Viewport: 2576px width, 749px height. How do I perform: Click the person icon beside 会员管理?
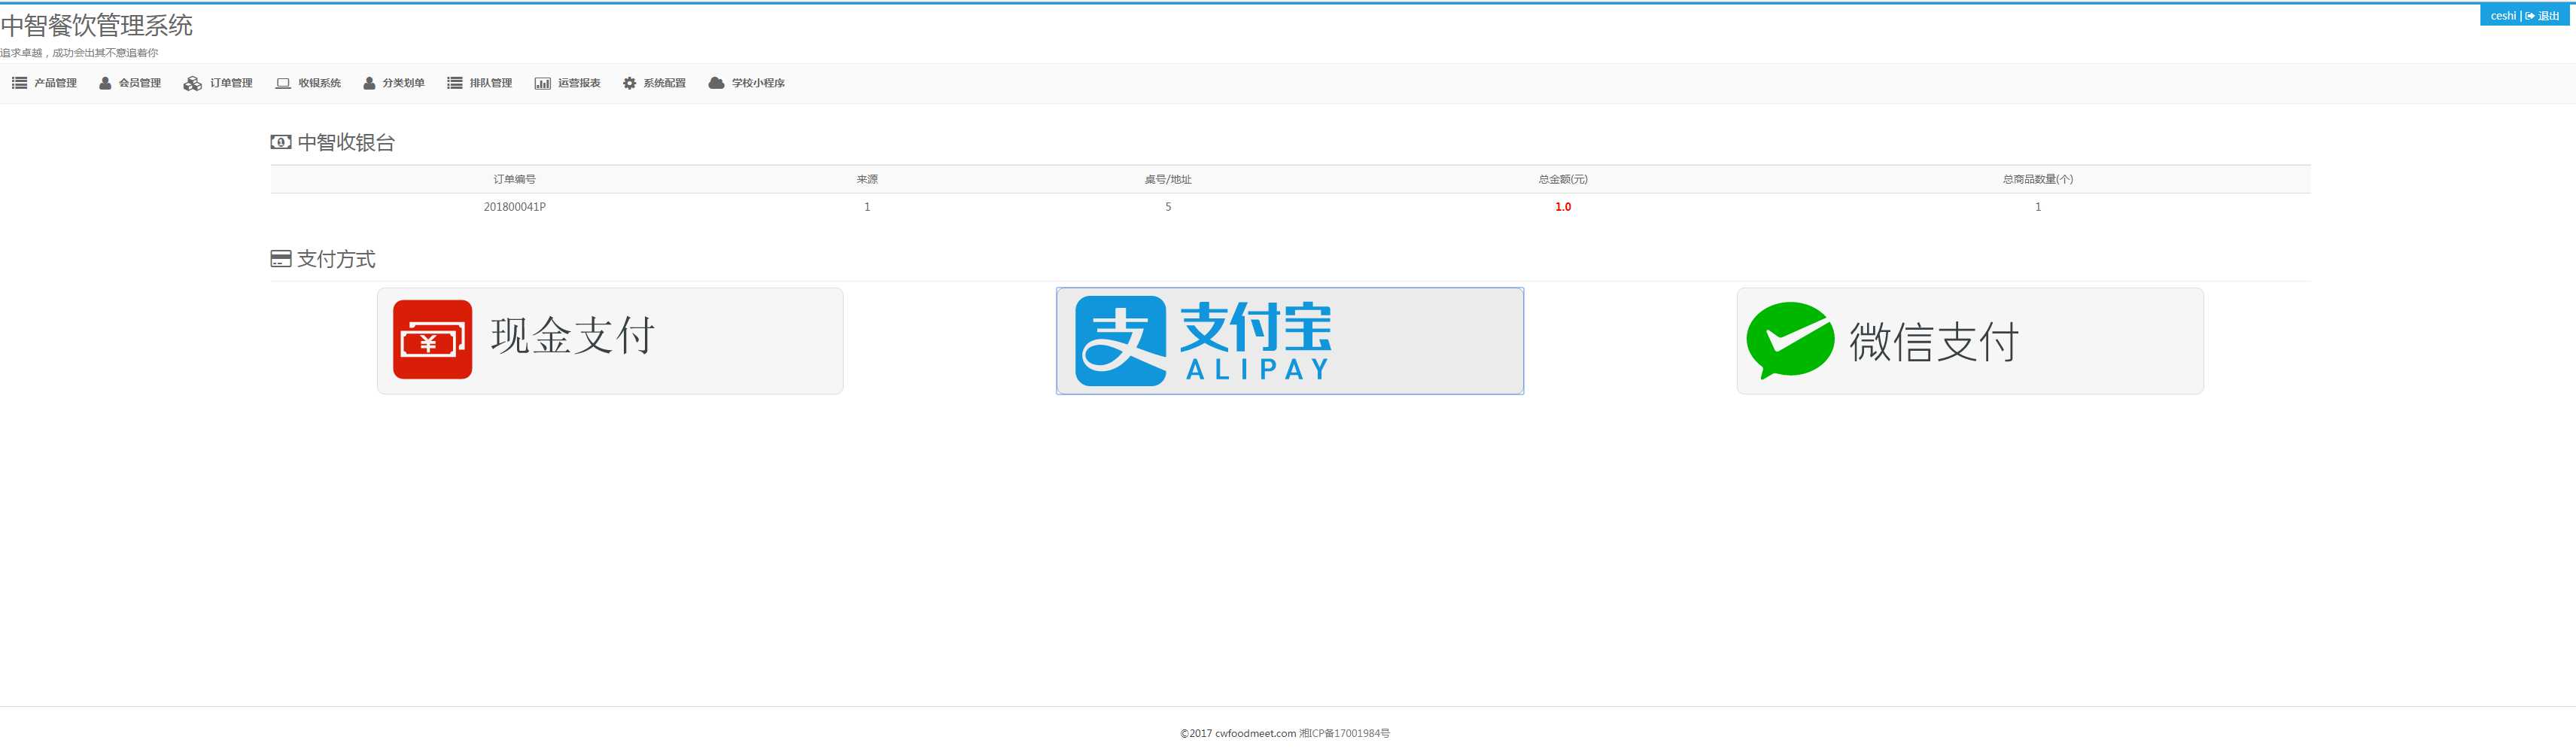tap(105, 83)
